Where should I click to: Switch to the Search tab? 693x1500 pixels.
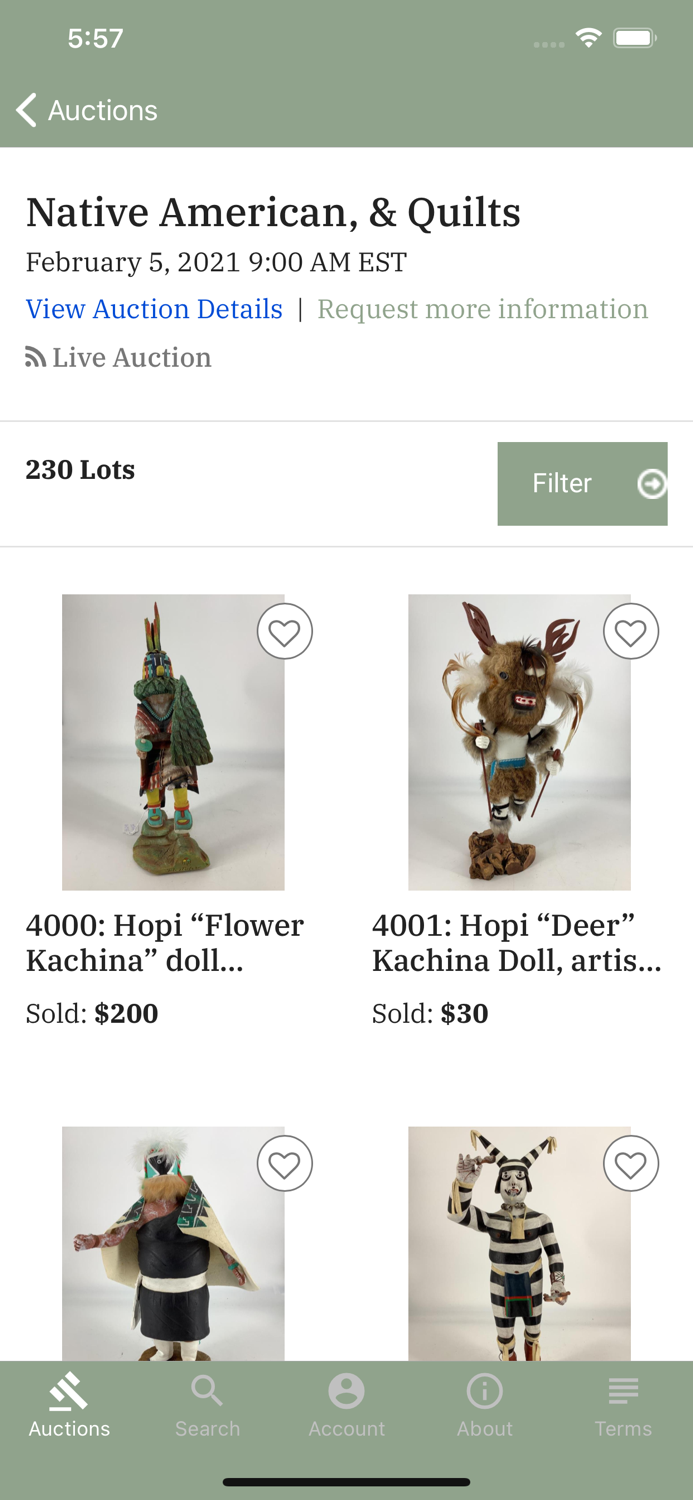(x=207, y=1405)
